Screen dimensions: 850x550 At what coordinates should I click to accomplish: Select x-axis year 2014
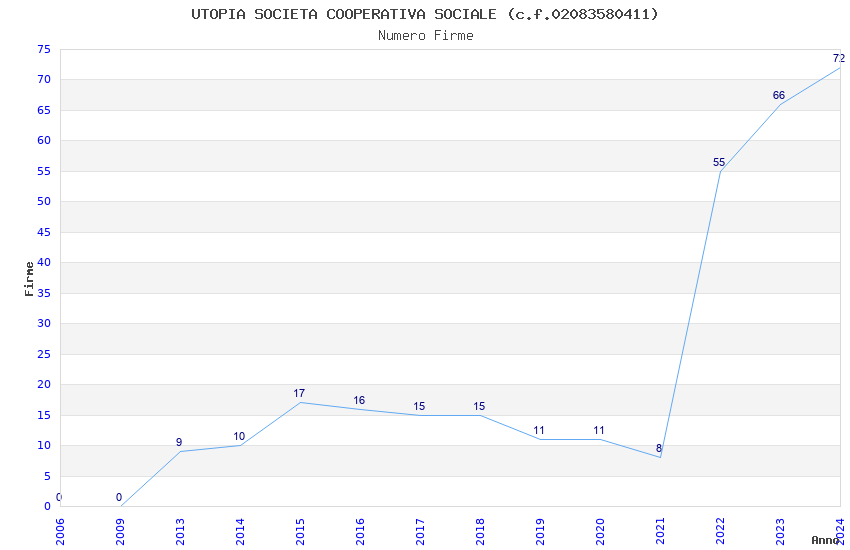240,532
